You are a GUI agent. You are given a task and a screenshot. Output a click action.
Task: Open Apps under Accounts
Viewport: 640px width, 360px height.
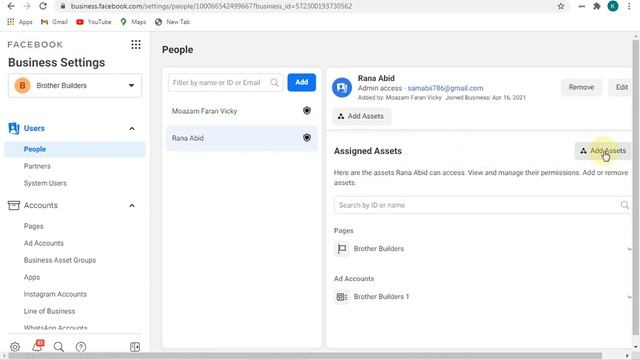[x=32, y=277]
